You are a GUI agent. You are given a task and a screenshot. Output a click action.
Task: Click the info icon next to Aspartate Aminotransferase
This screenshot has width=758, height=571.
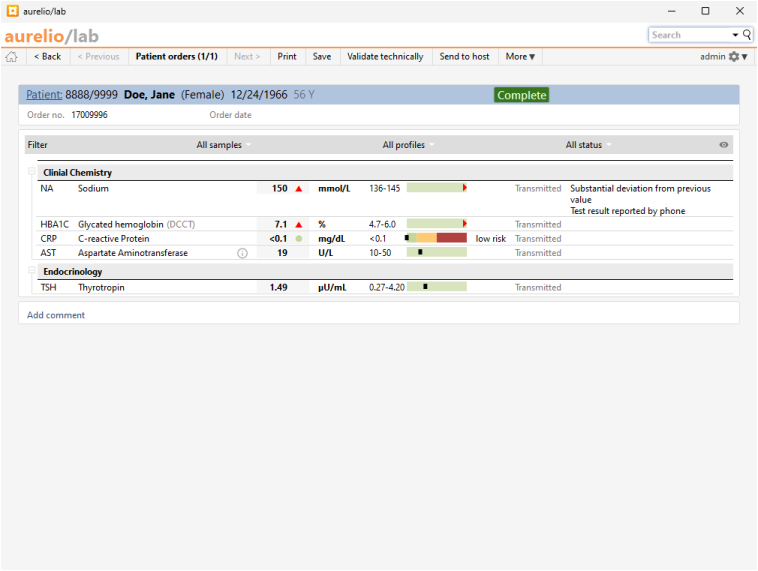242,253
